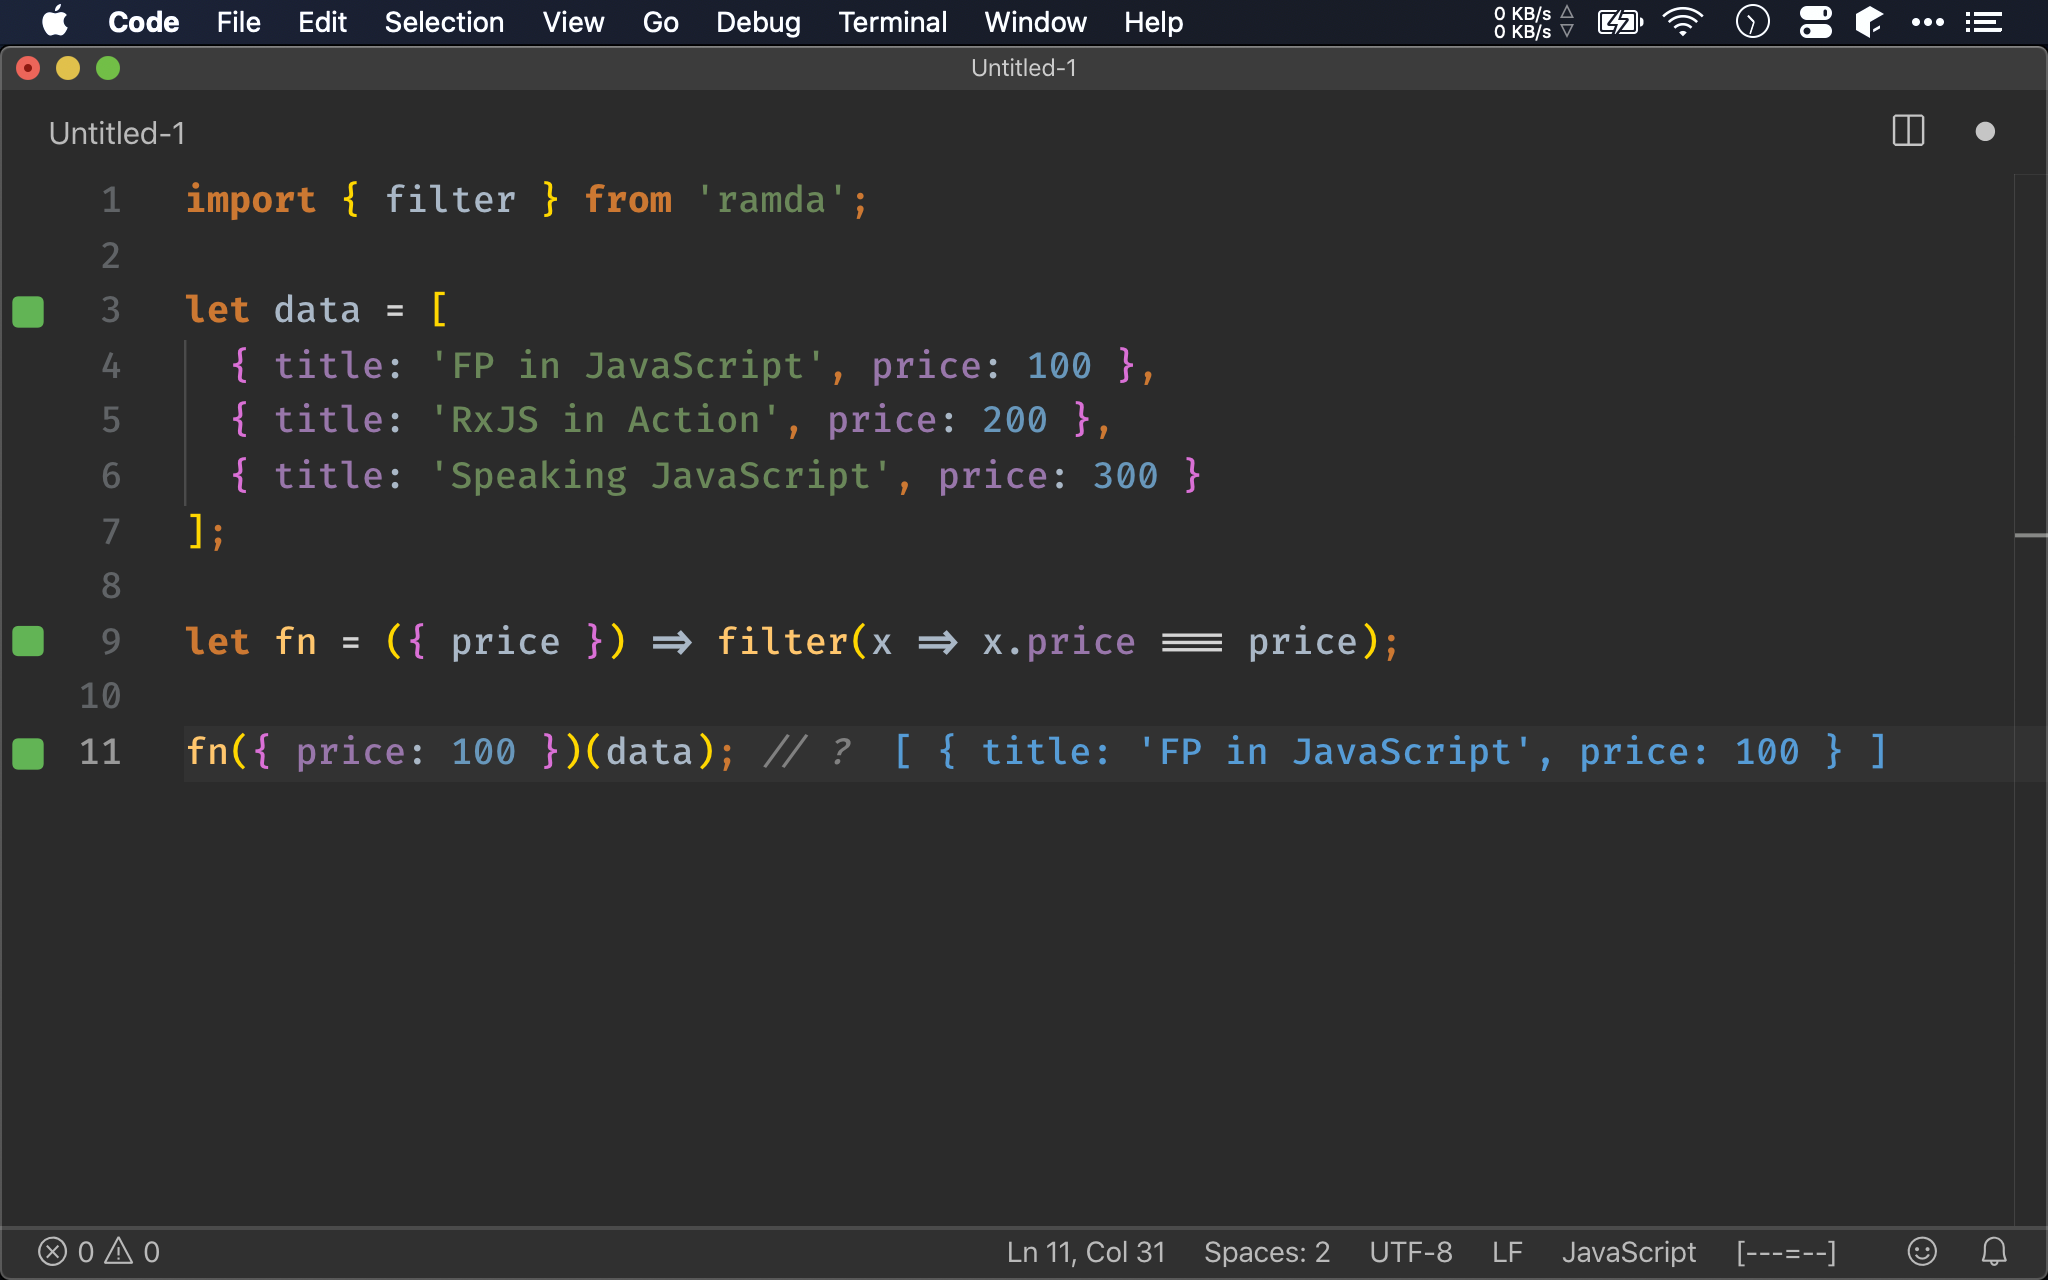Click the split editor icon
Image resolution: width=2048 pixels, height=1280 pixels.
(1908, 131)
